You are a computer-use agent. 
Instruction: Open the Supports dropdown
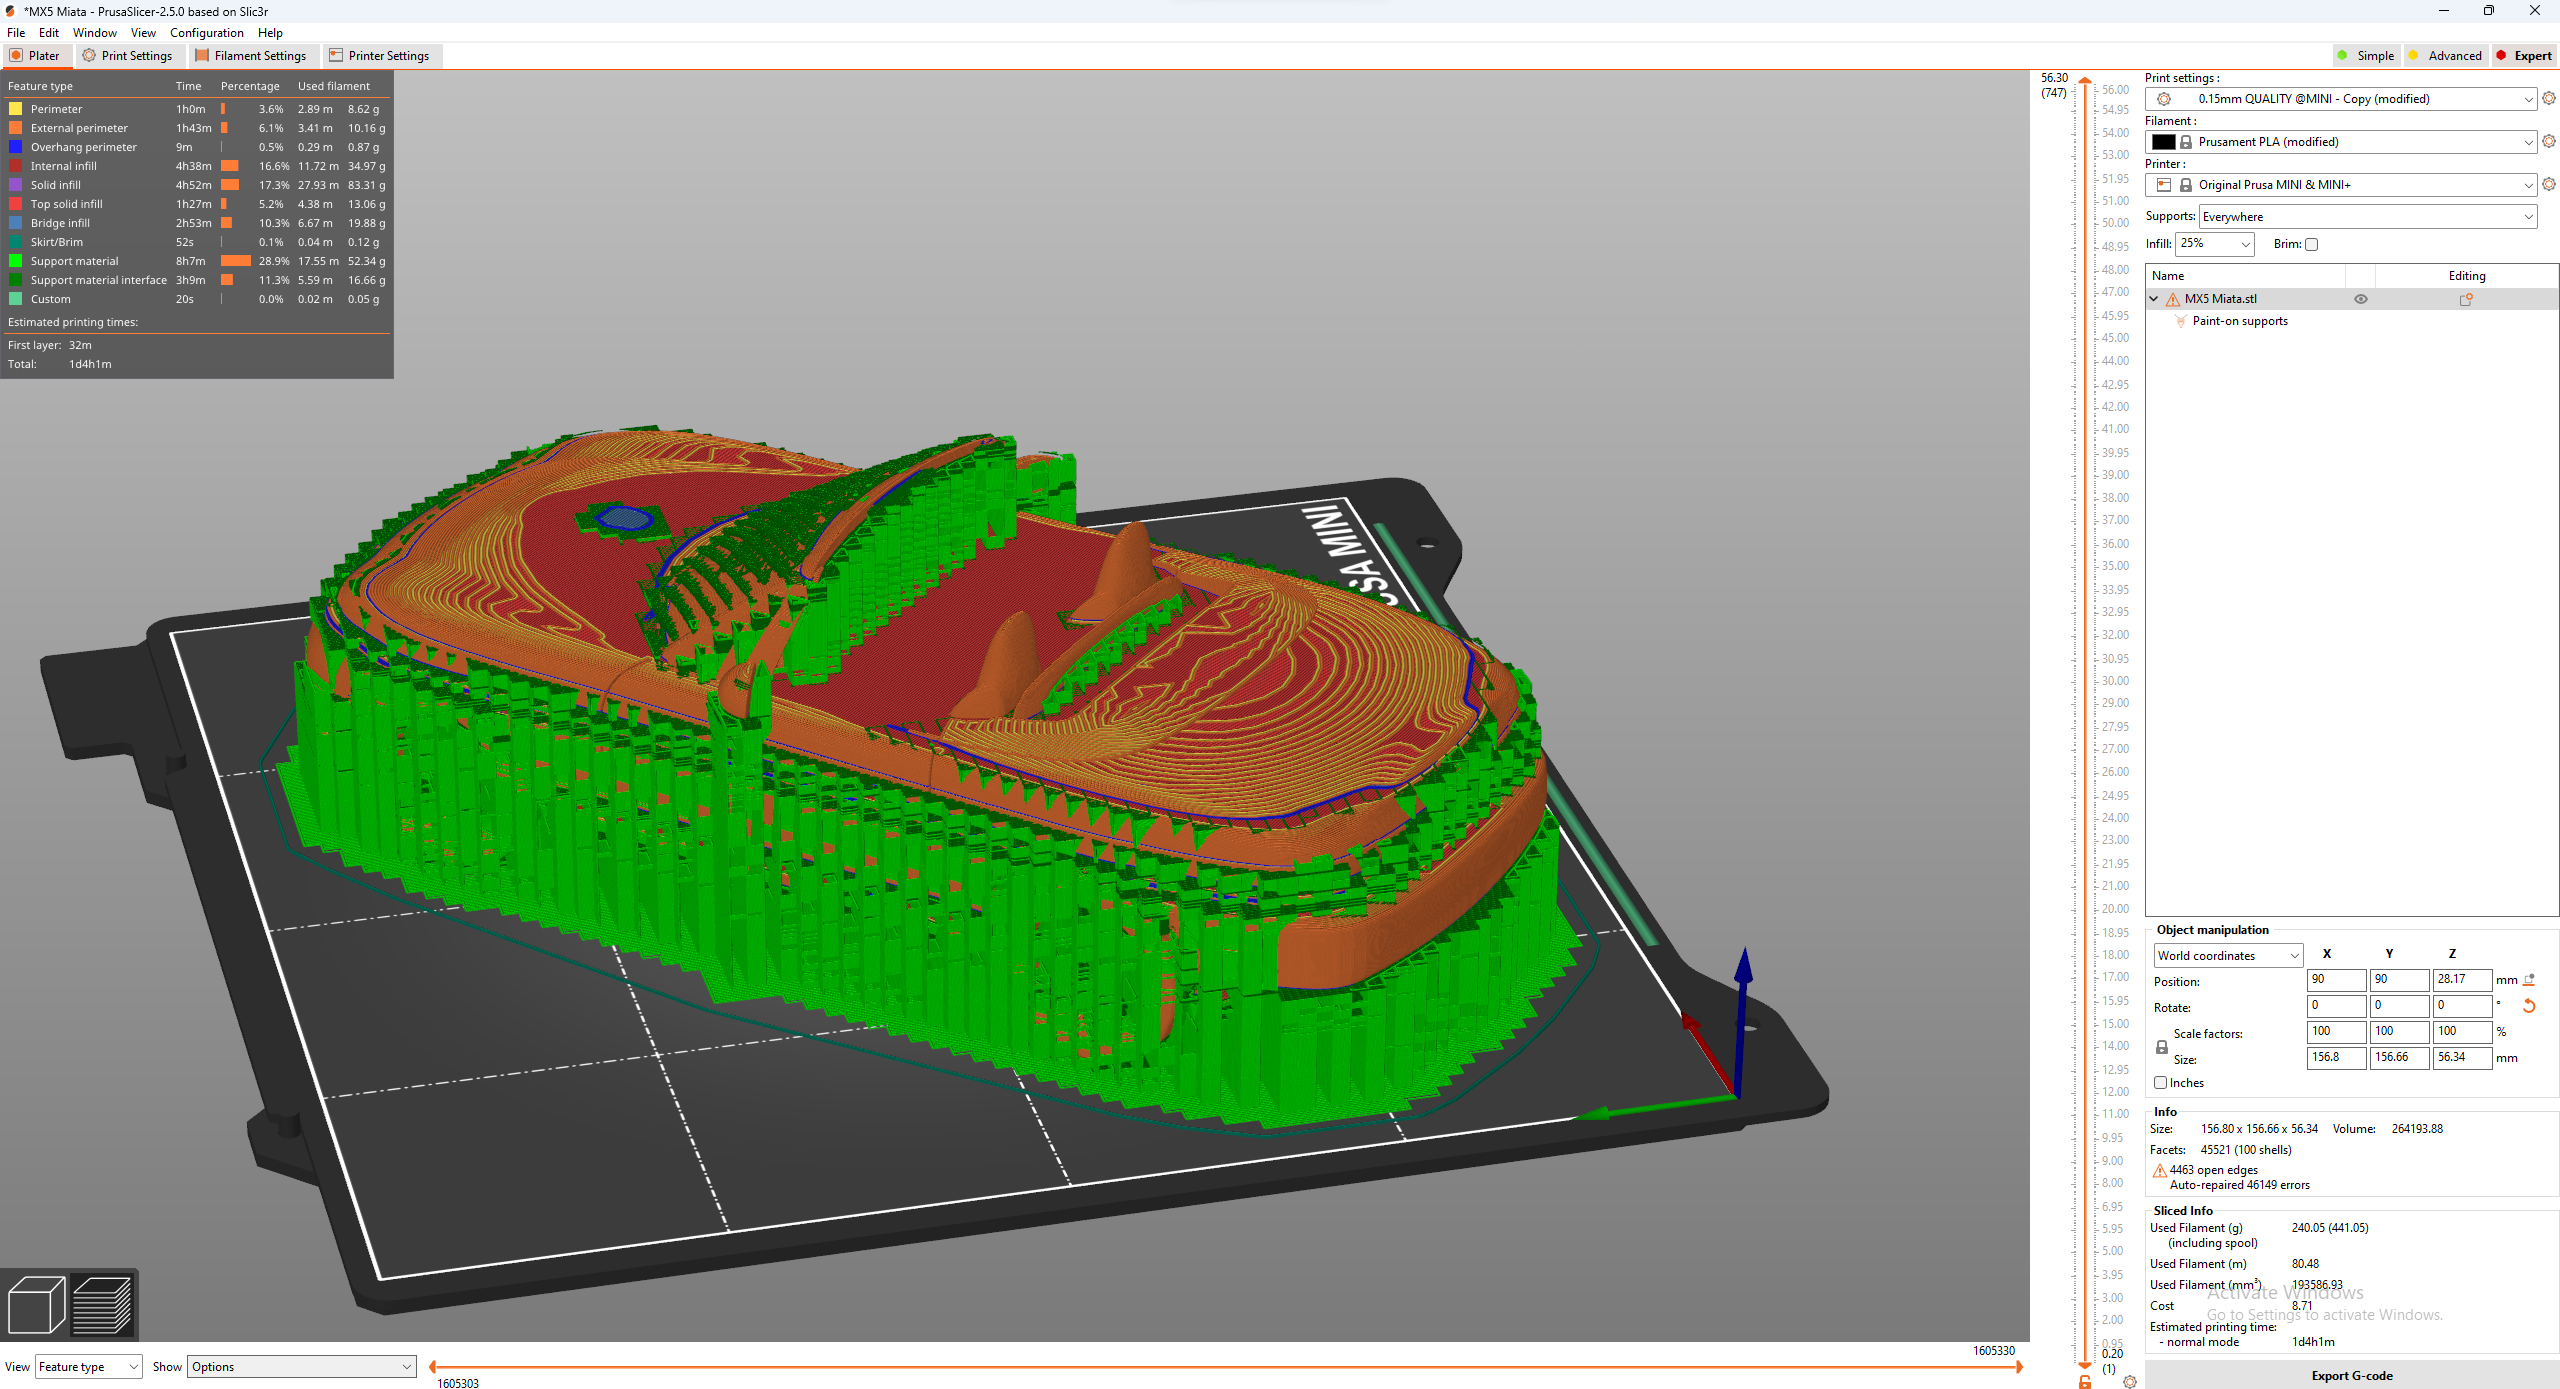click(2367, 217)
